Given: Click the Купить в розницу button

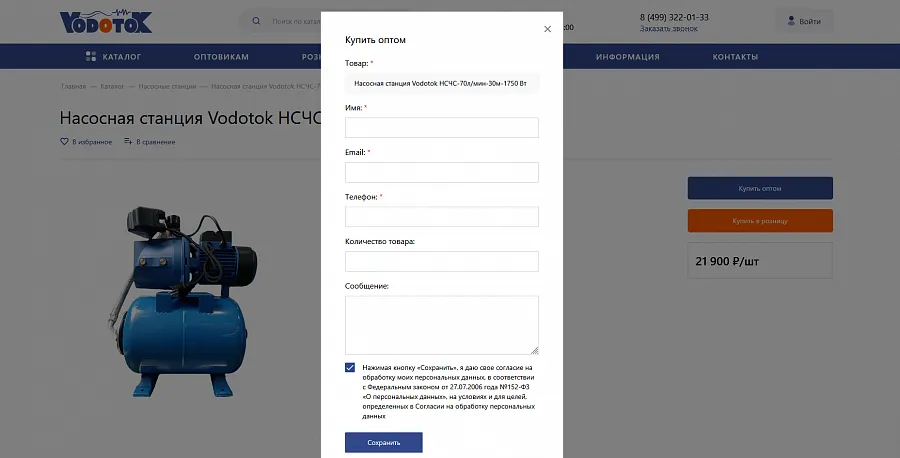Looking at the screenshot, I should click(760, 221).
